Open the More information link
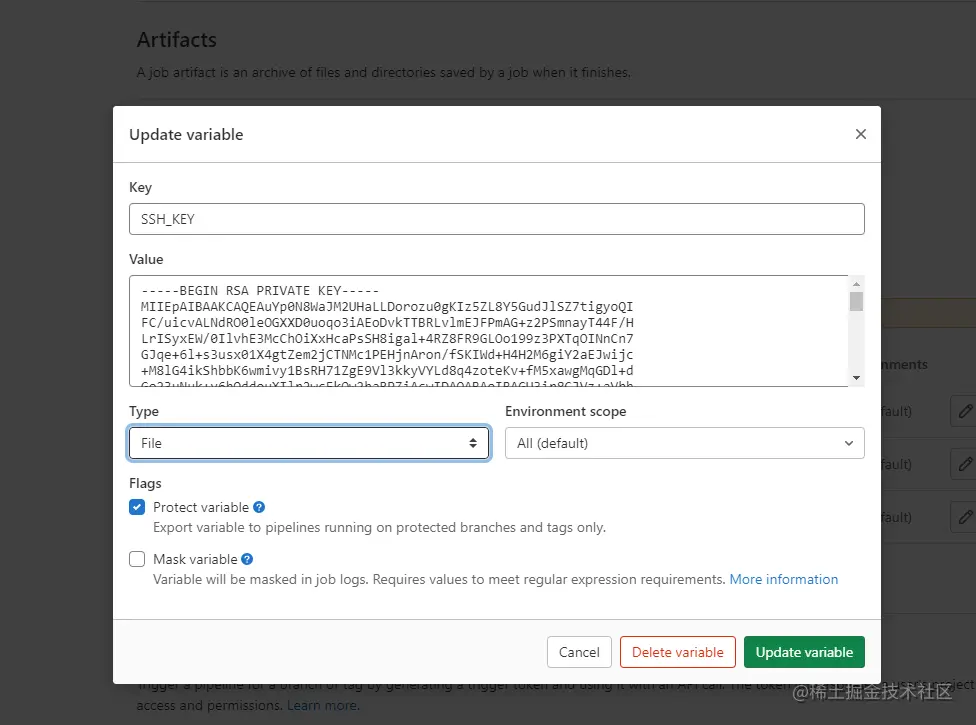The width and height of the screenshot is (976, 725). 784,579
